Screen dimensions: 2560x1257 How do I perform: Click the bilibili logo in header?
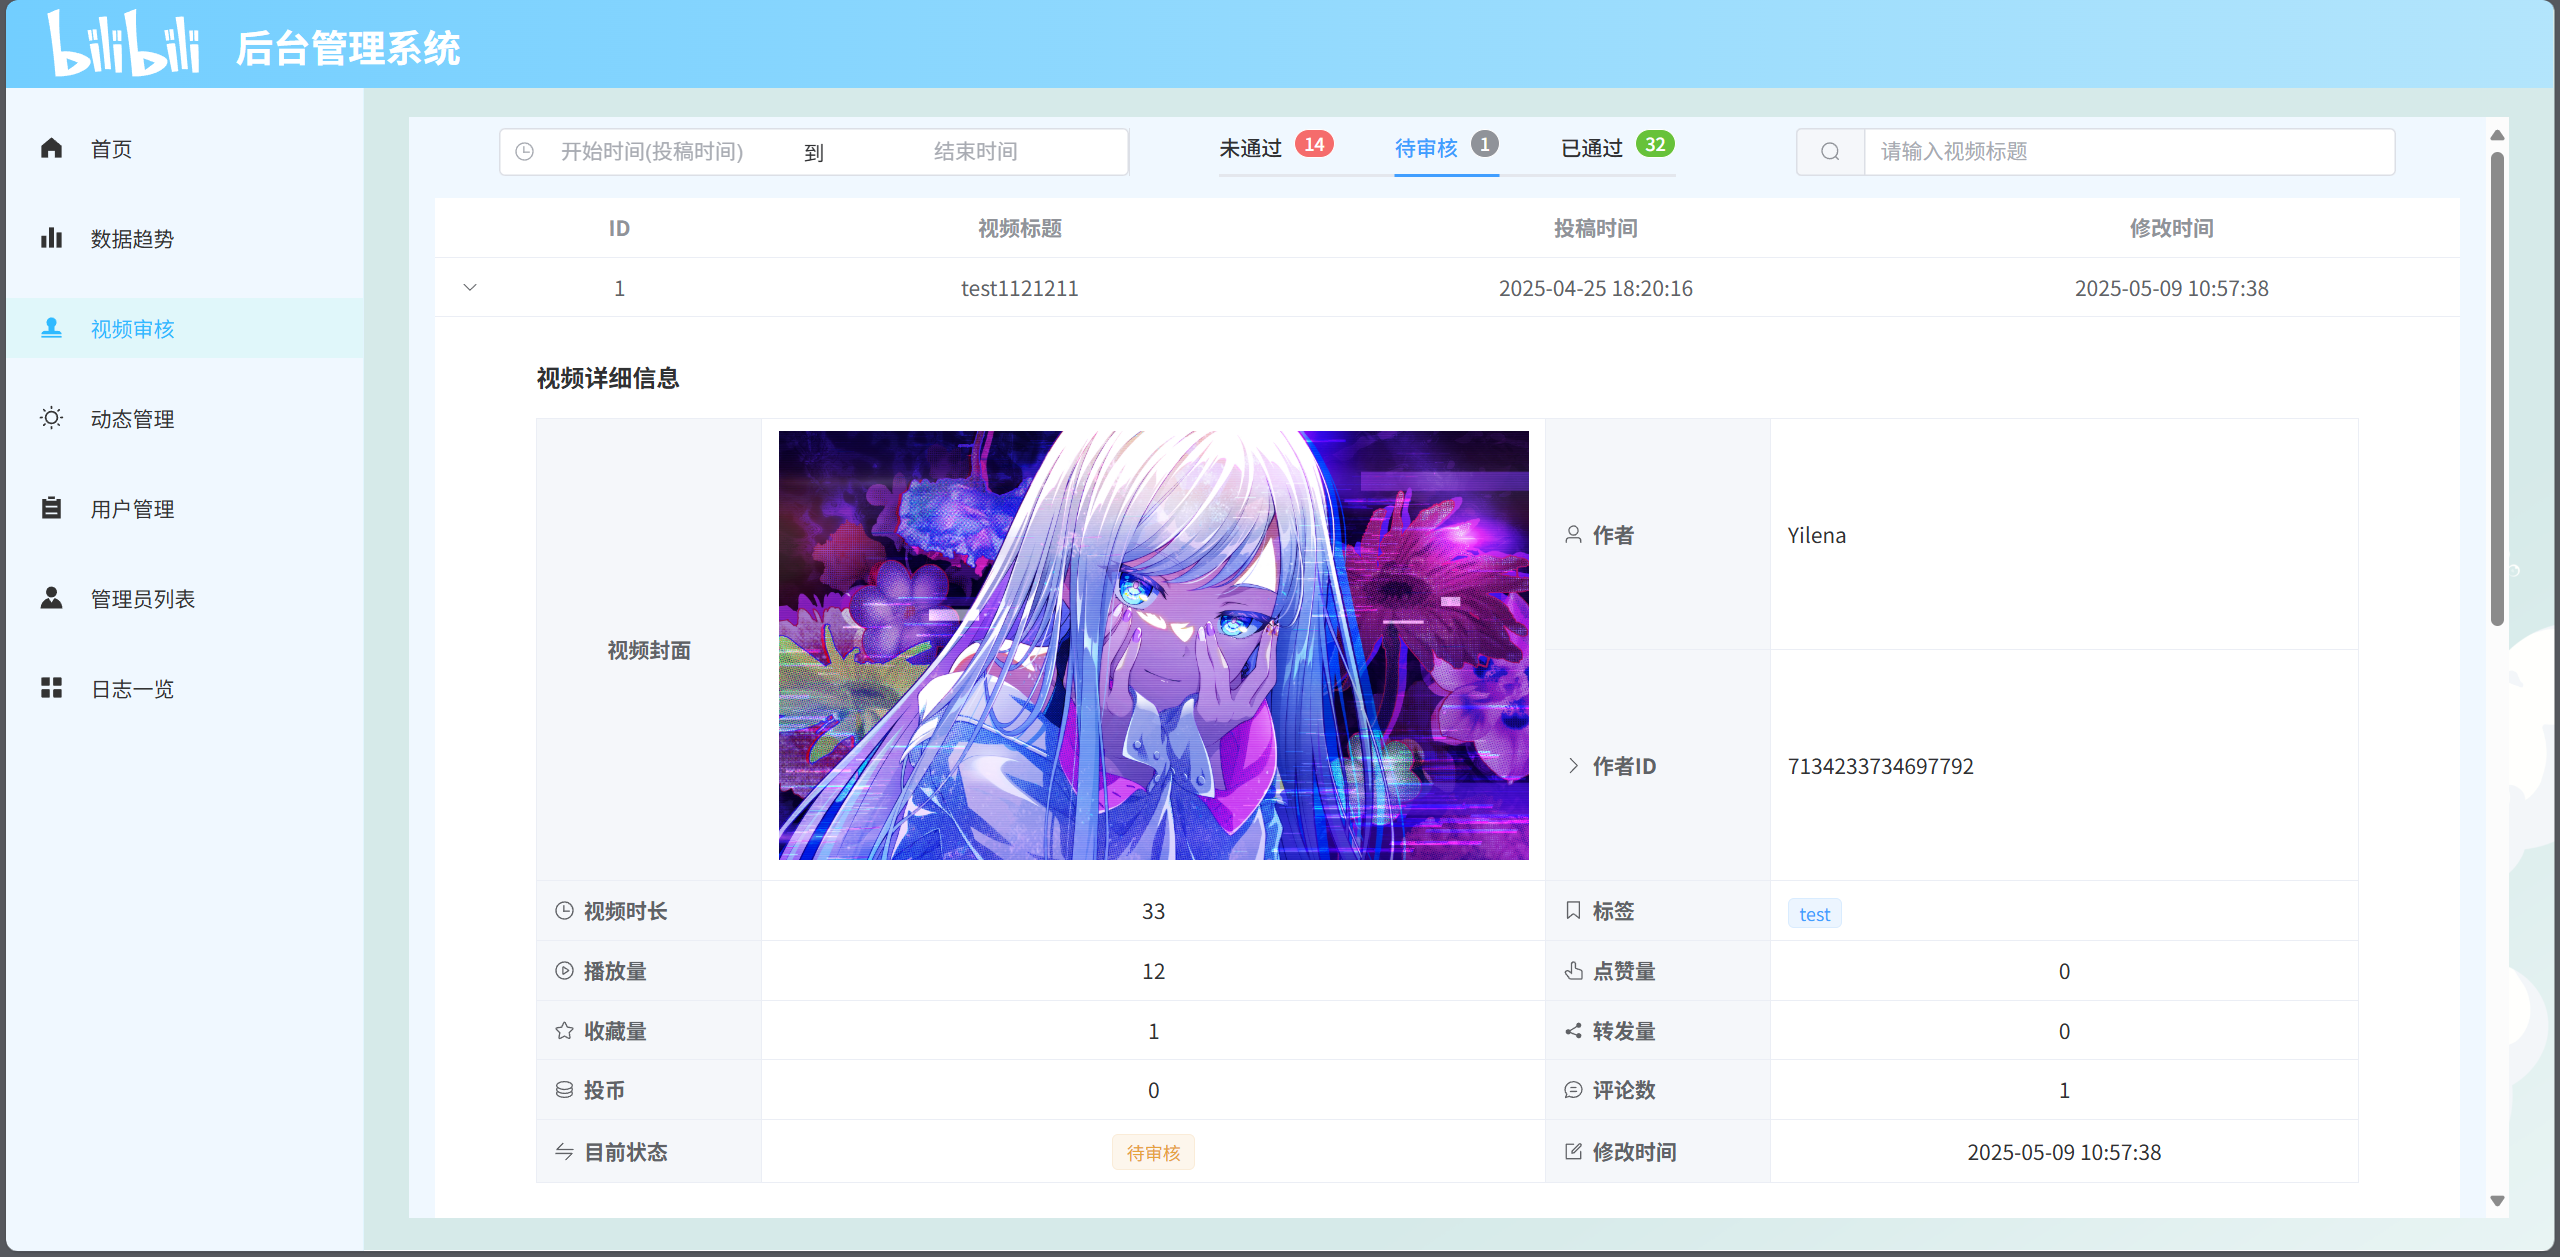[124, 45]
